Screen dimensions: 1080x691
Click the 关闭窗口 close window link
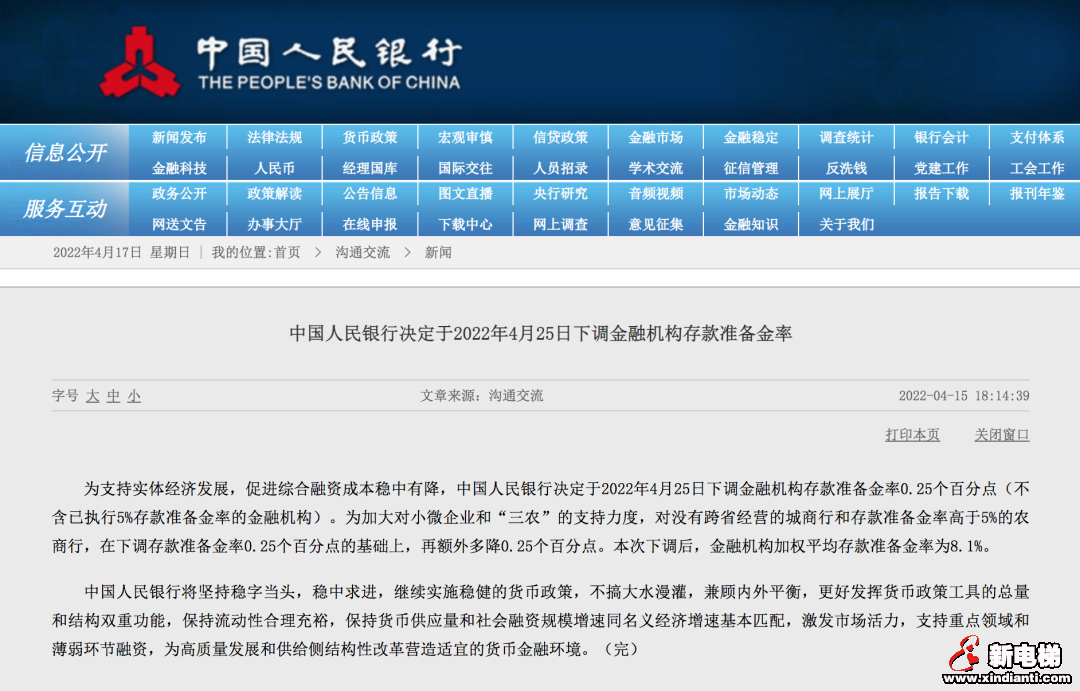[1000, 434]
